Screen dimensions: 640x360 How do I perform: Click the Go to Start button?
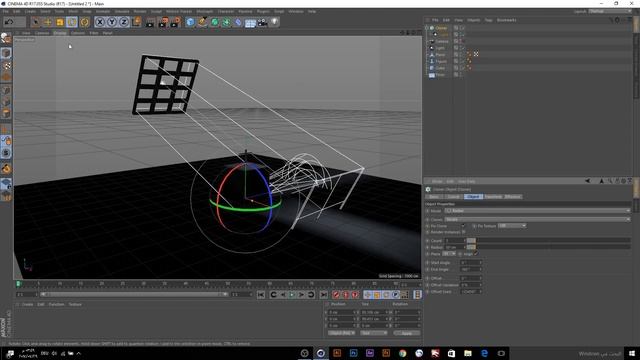261,295
